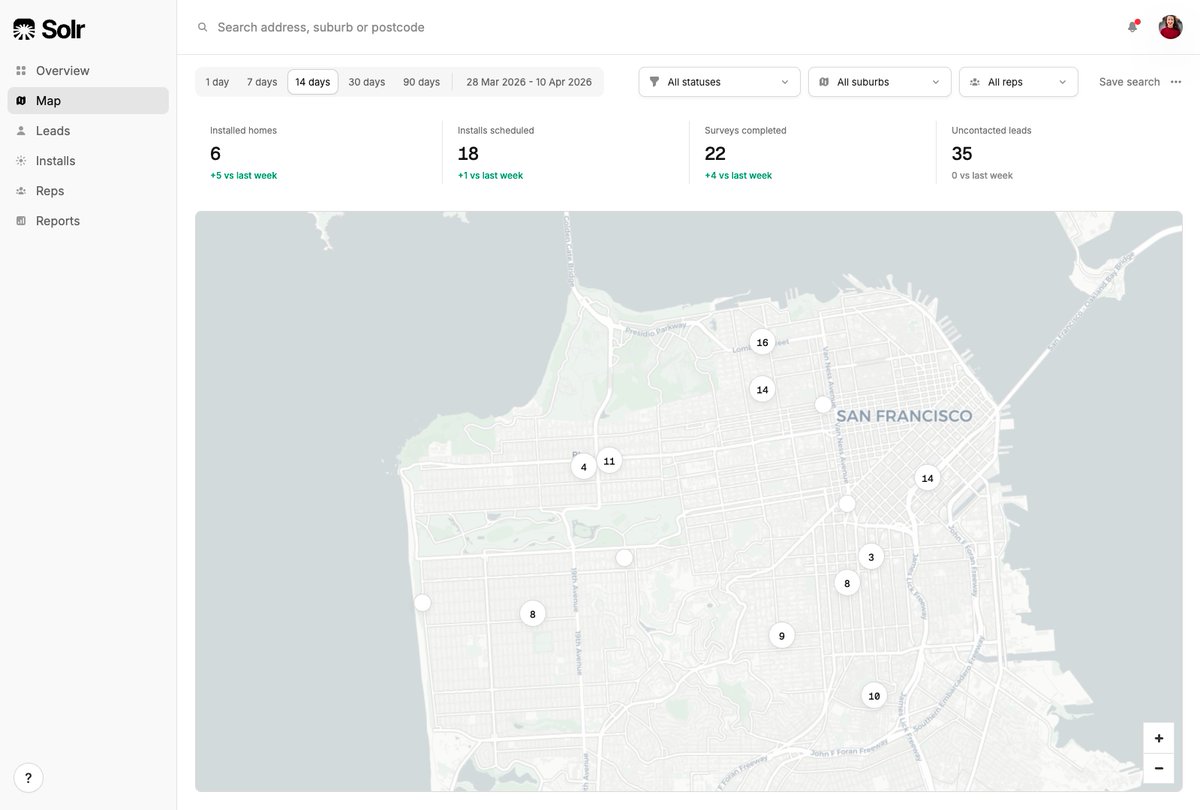Click the Overview grid icon
Screen dimensions: 1200x810
point(21,71)
